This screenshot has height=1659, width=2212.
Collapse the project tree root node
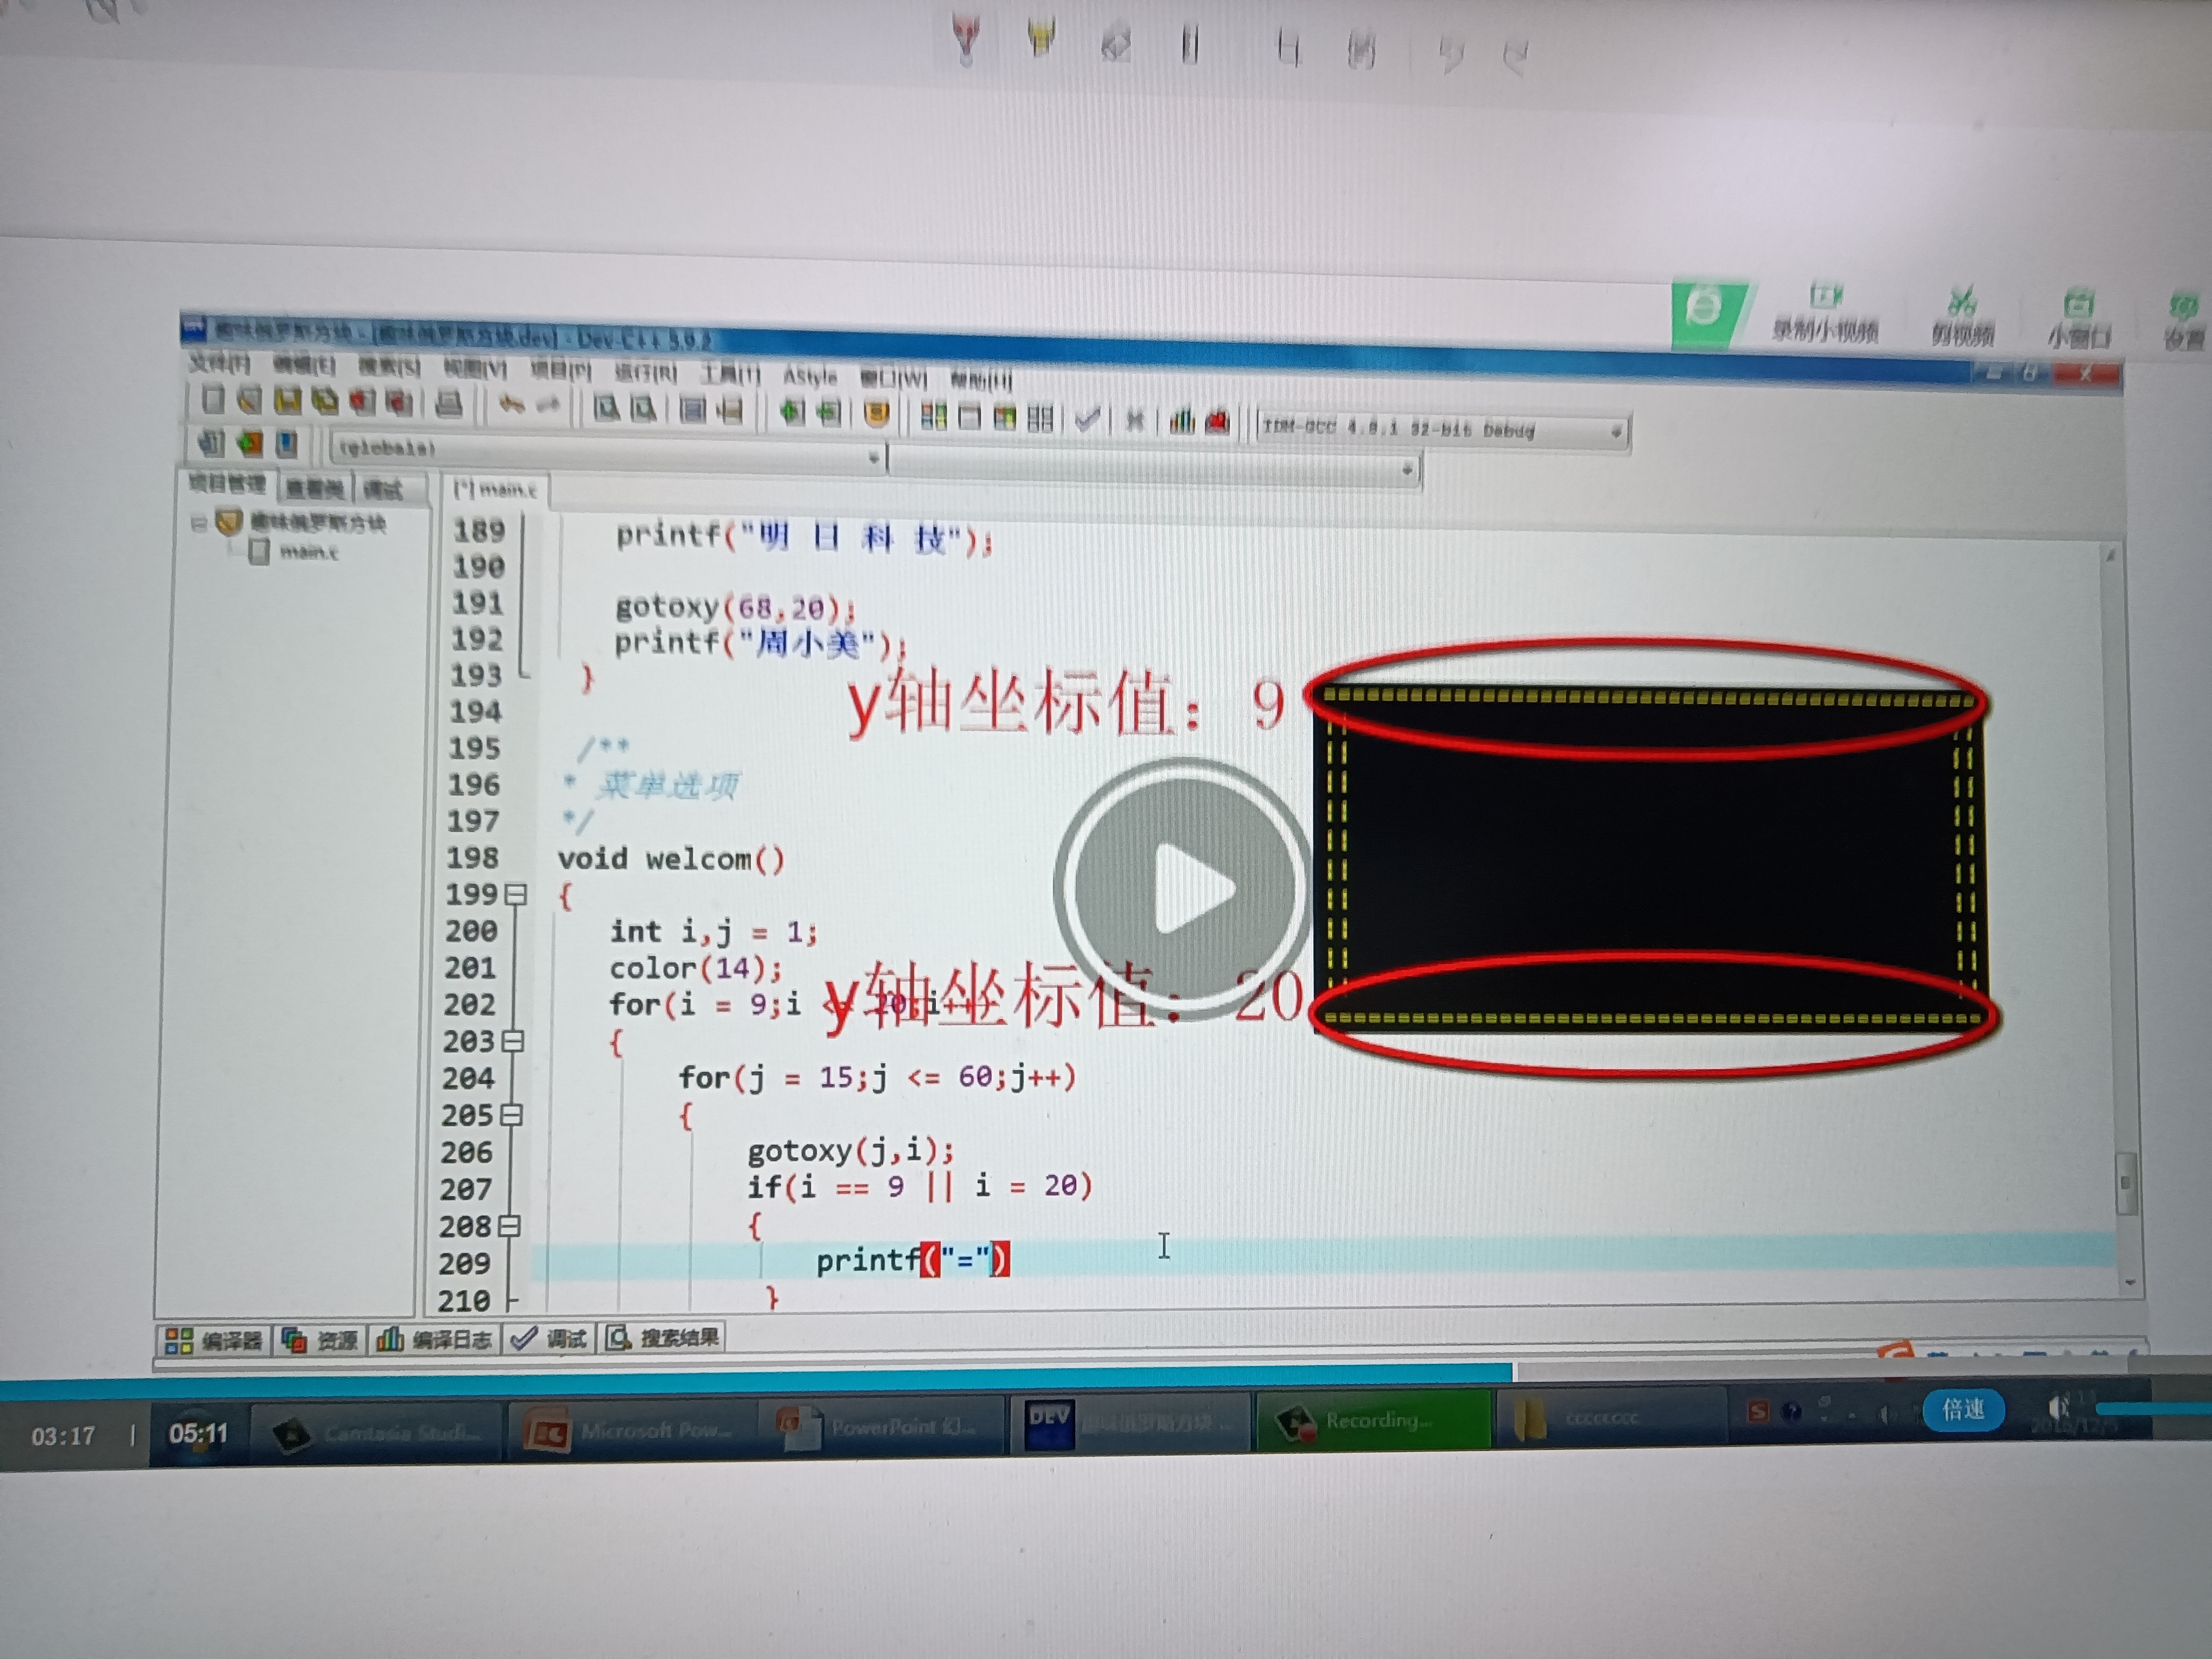tap(198, 523)
